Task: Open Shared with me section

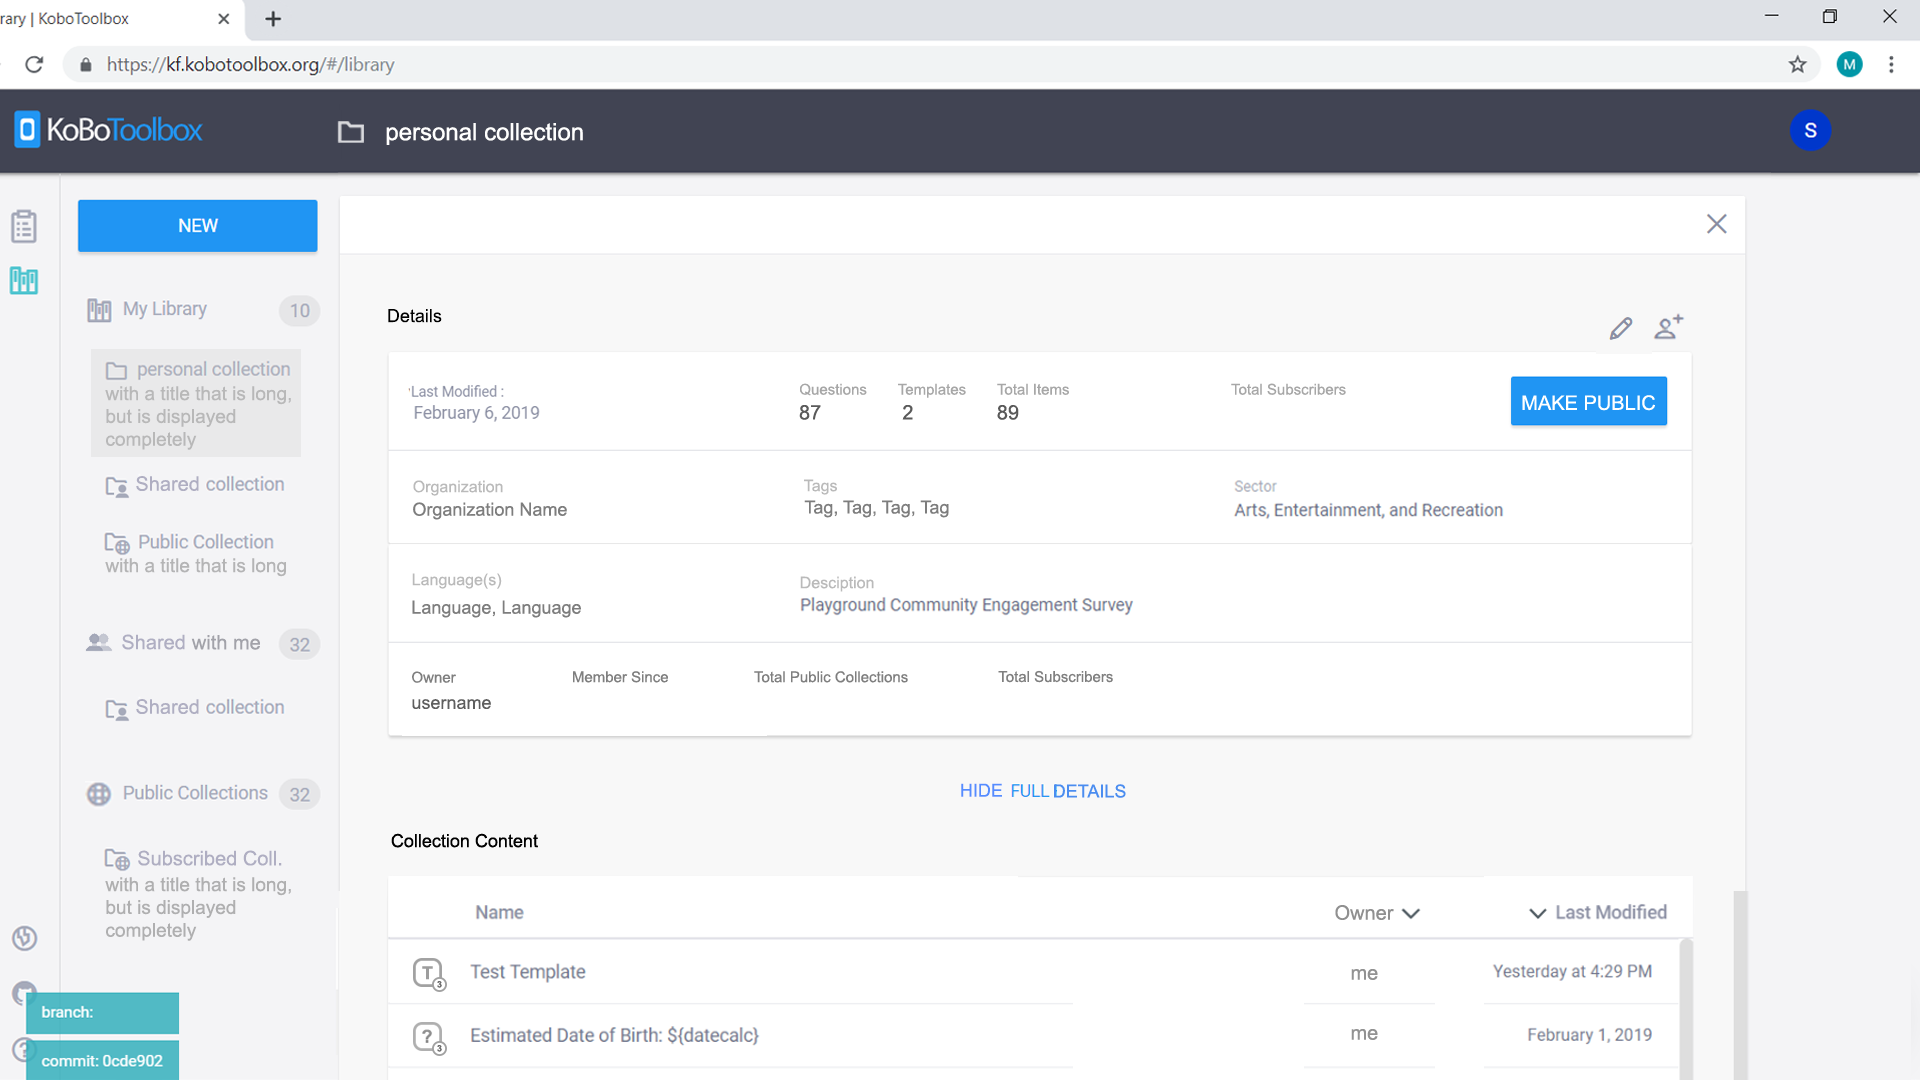Action: pyautogui.click(x=190, y=643)
